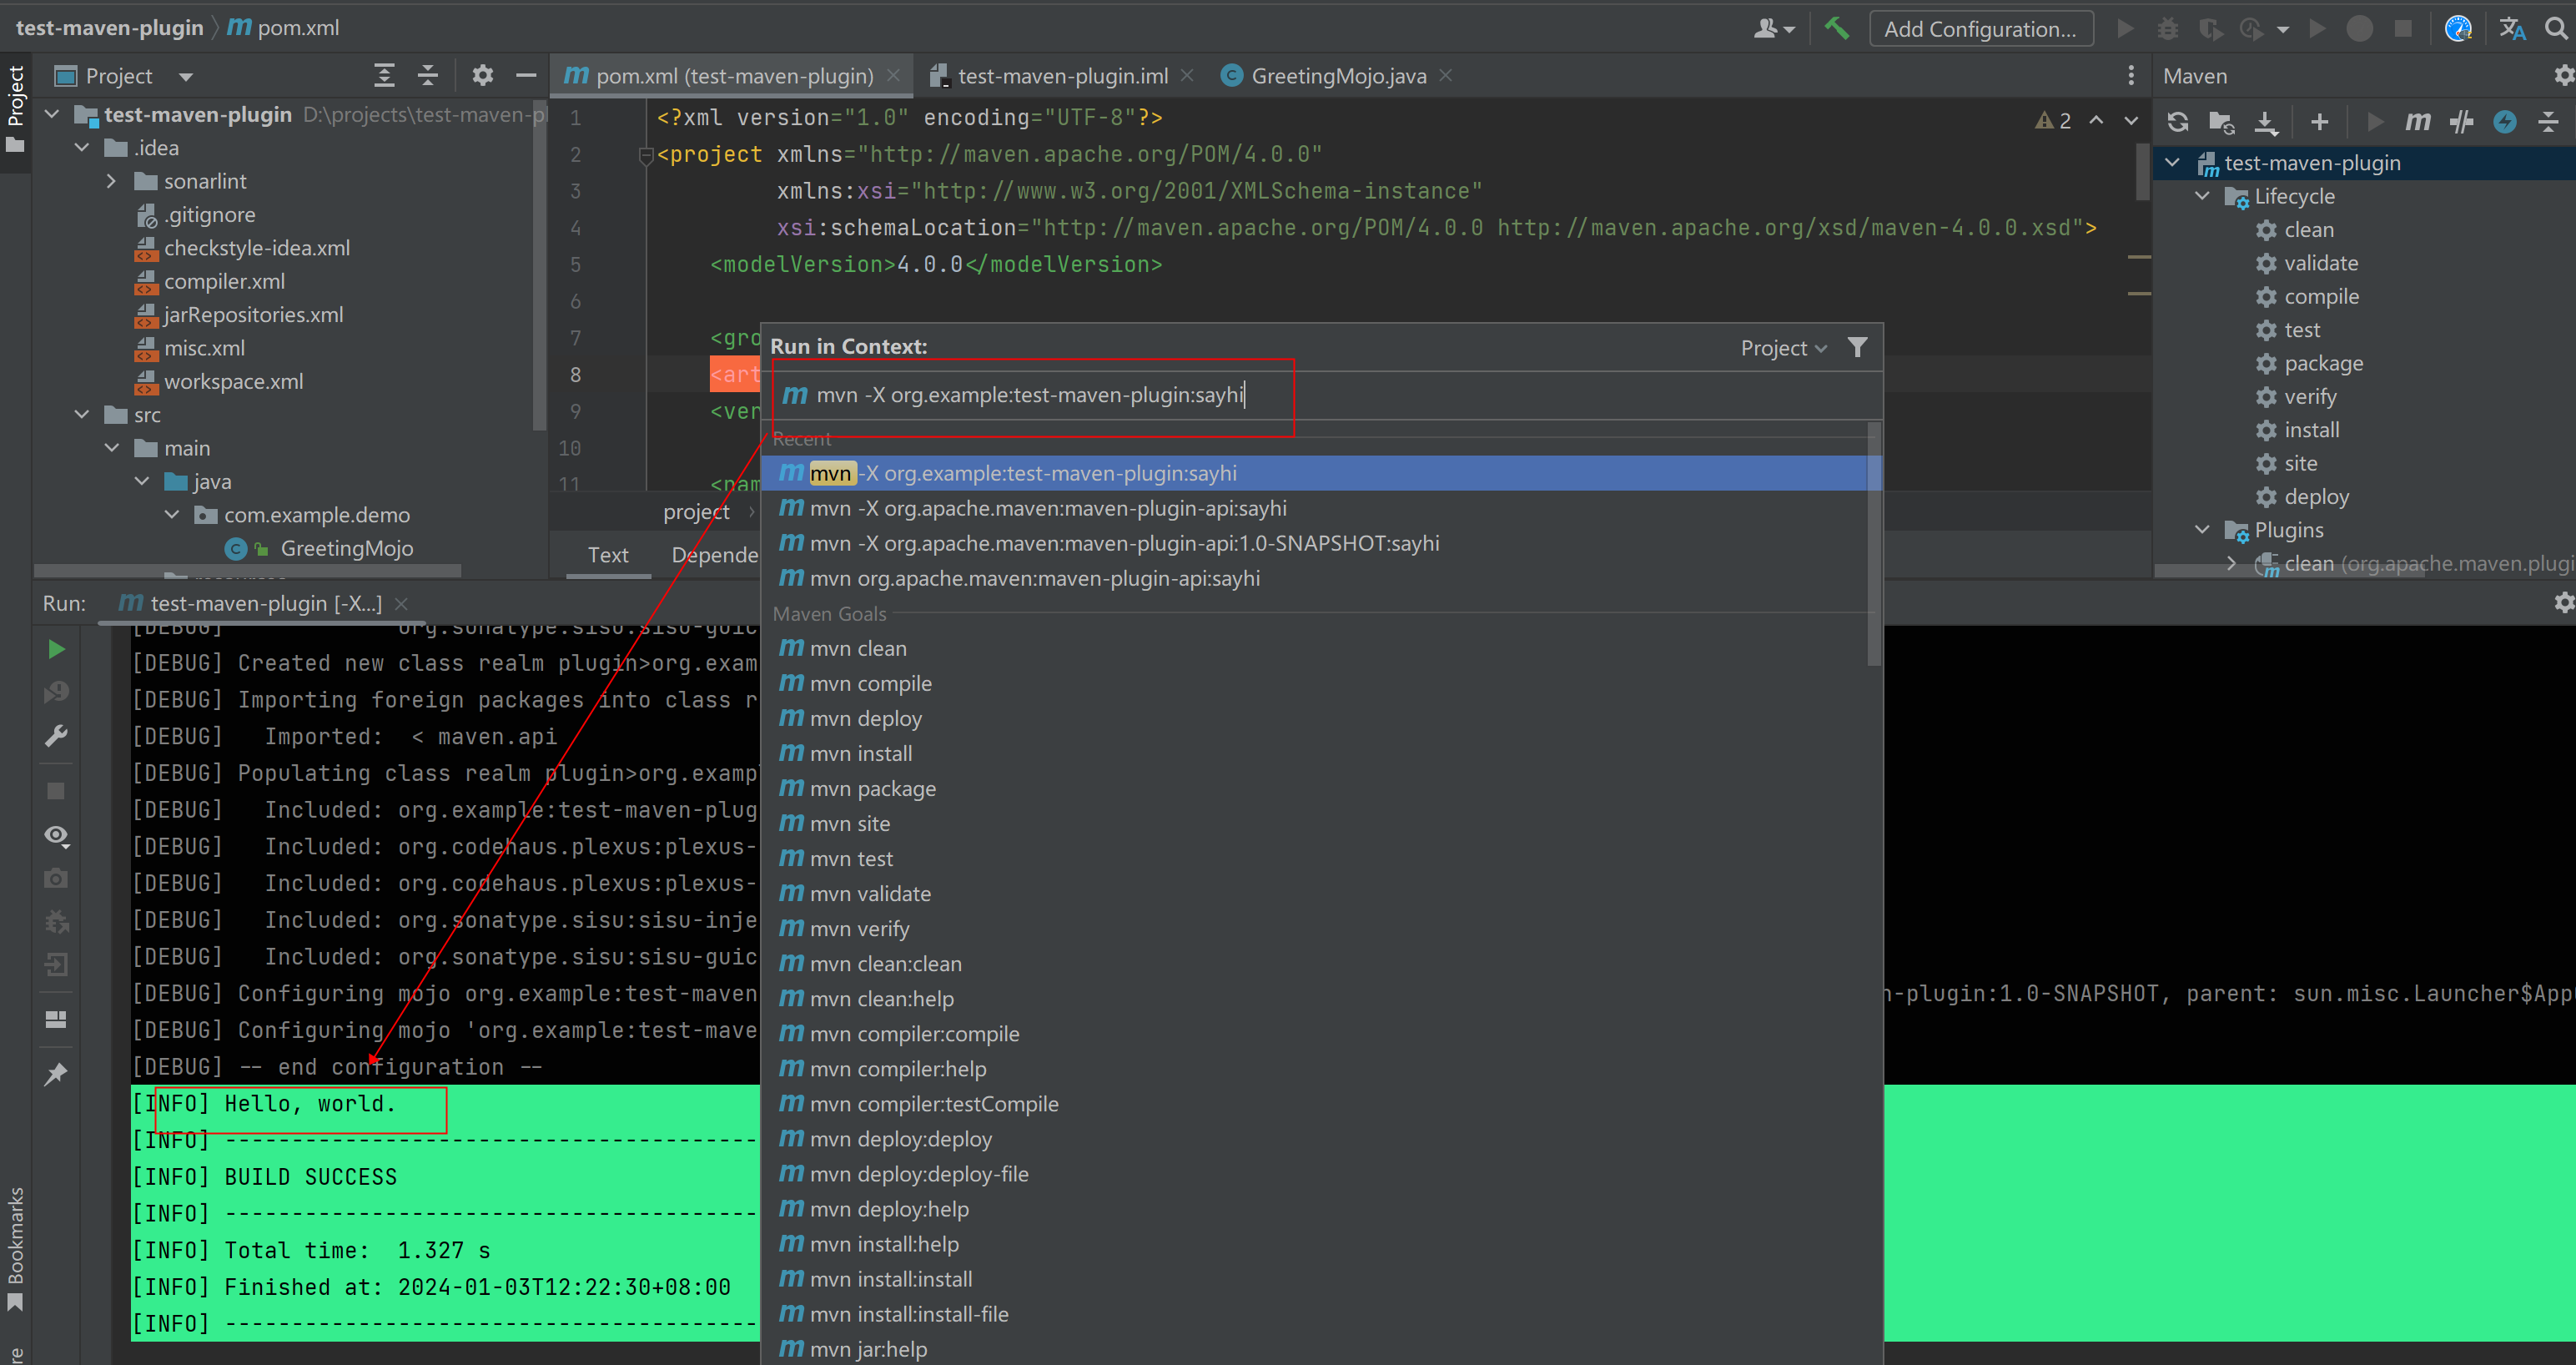Image resolution: width=2576 pixels, height=1365 pixels.
Task: Select GreetingMojo class in Project tree
Action: pyautogui.click(x=346, y=548)
